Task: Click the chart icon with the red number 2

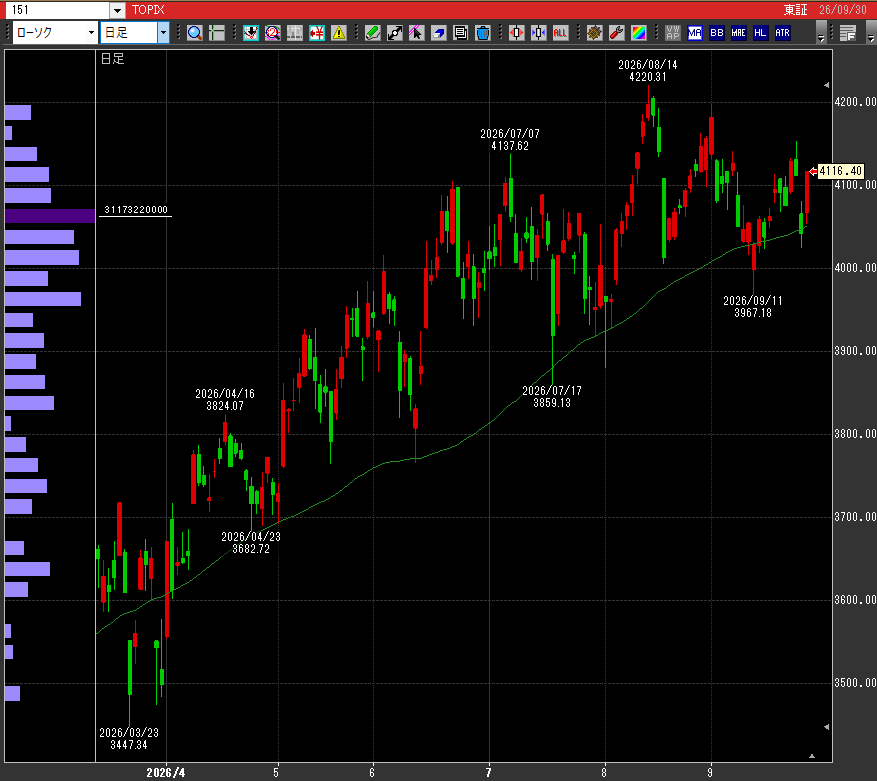Action: tap(272, 33)
